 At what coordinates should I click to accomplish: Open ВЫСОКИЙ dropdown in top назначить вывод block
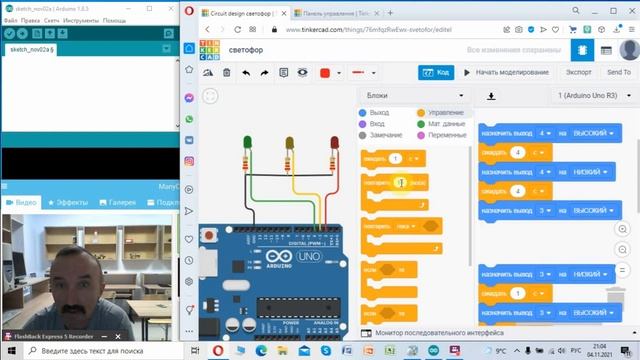(x=593, y=133)
